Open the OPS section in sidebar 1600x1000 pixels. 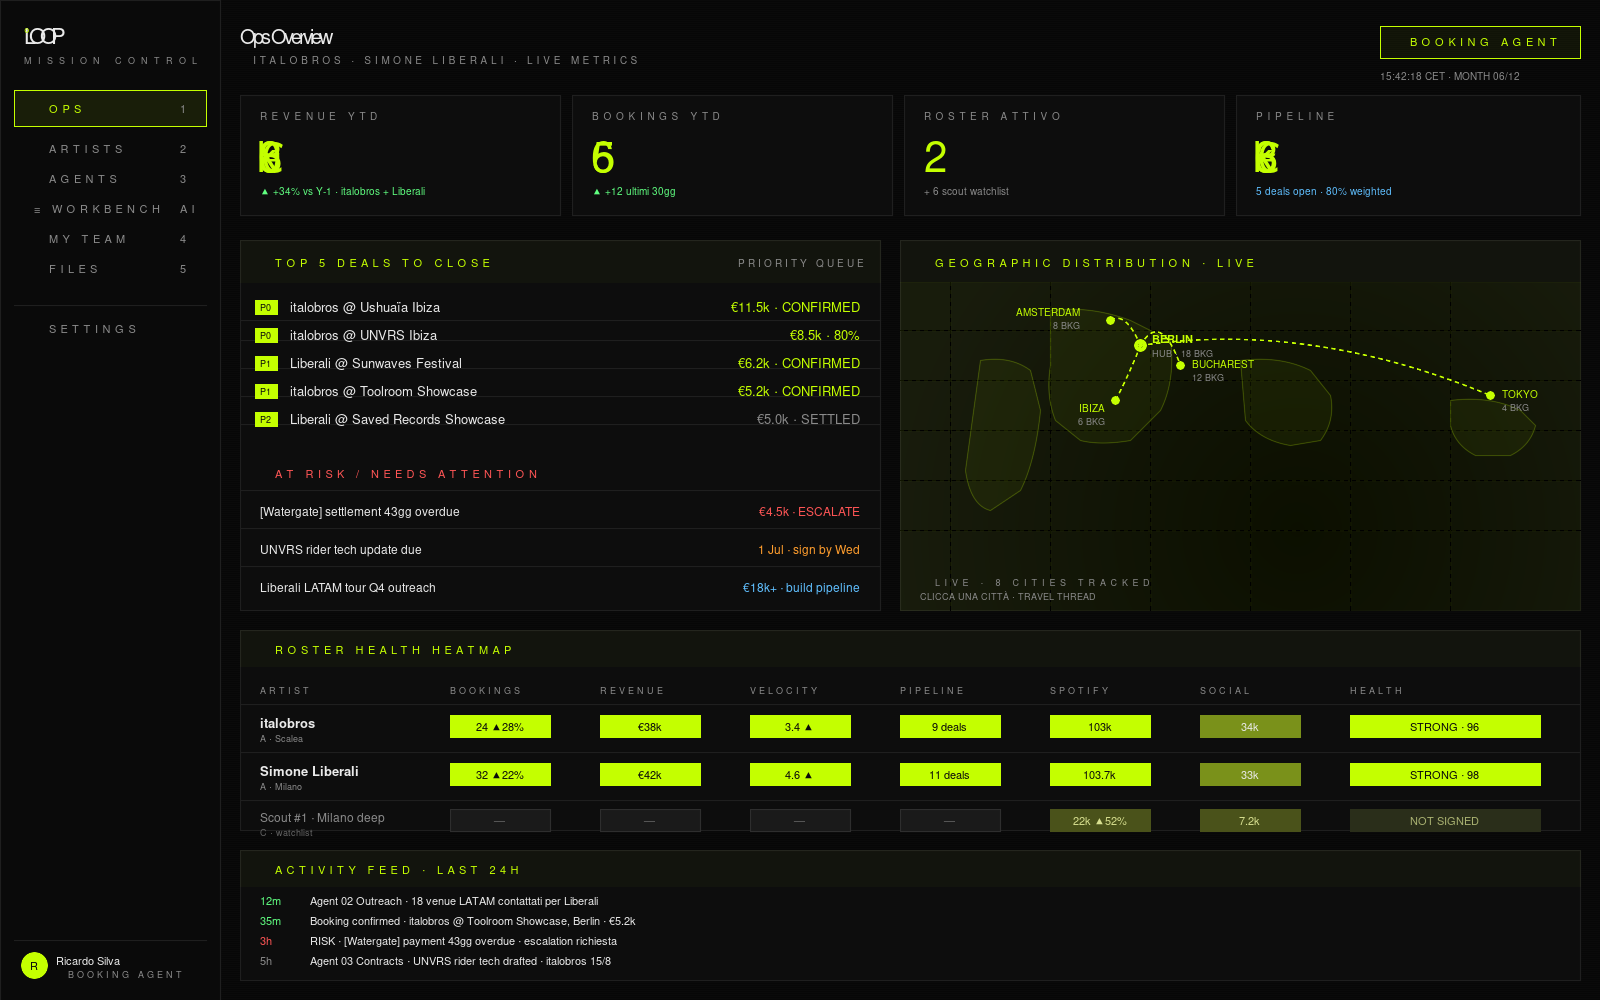(x=110, y=109)
